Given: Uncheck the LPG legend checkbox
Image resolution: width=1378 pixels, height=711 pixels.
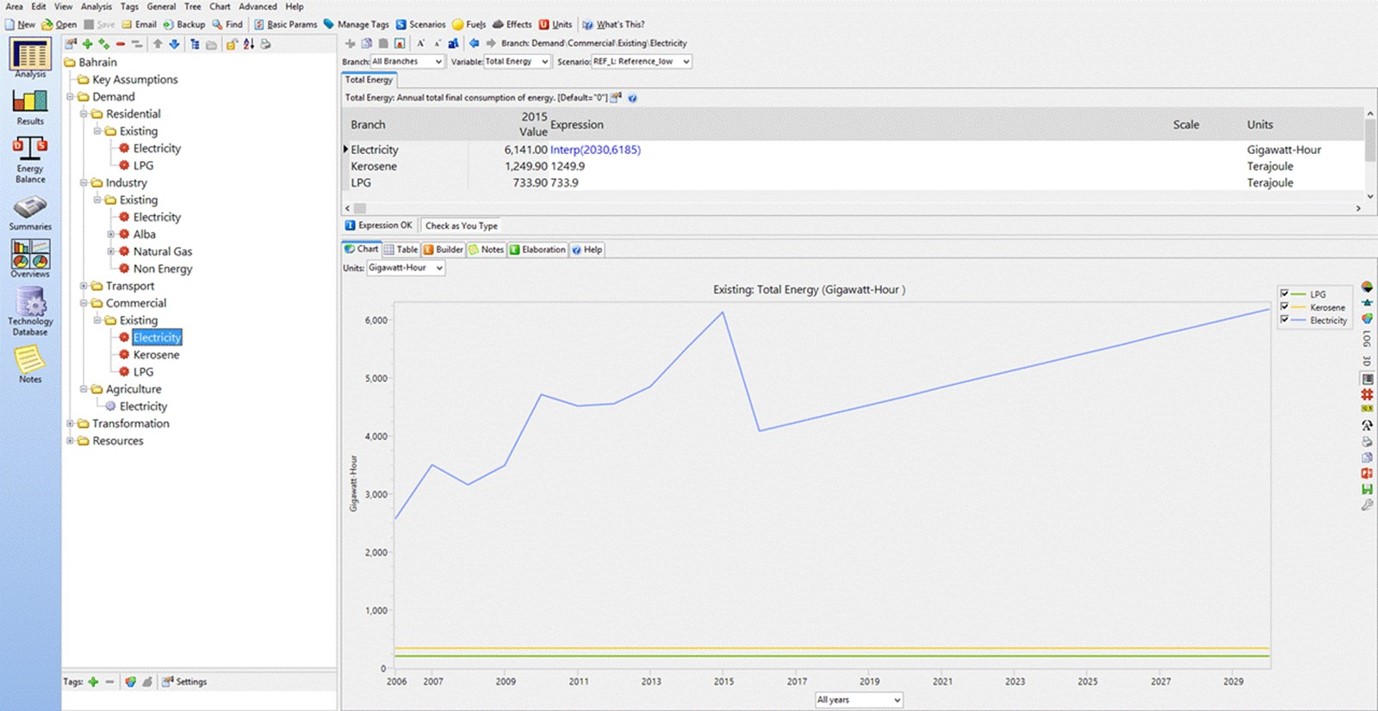Looking at the screenshot, I should point(1285,294).
